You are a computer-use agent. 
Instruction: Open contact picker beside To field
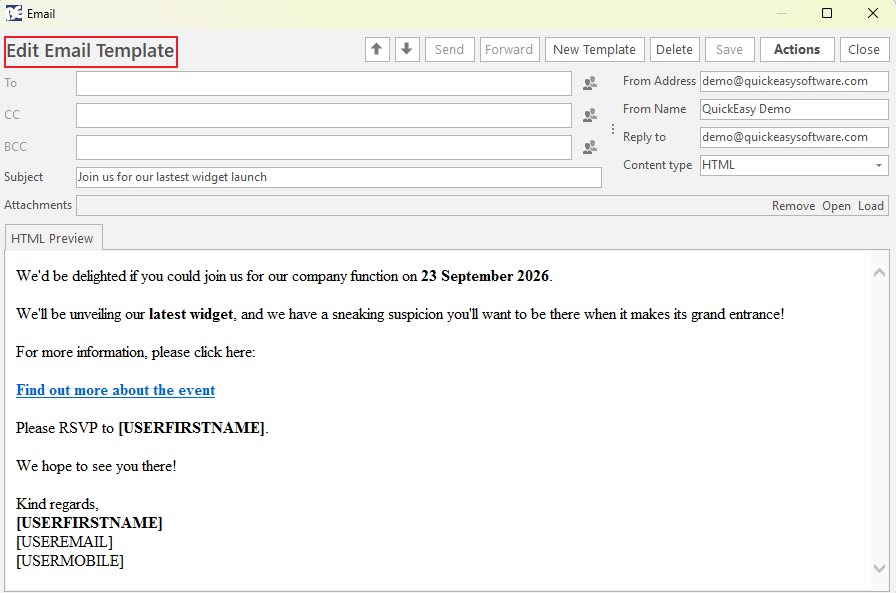point(590,83)
